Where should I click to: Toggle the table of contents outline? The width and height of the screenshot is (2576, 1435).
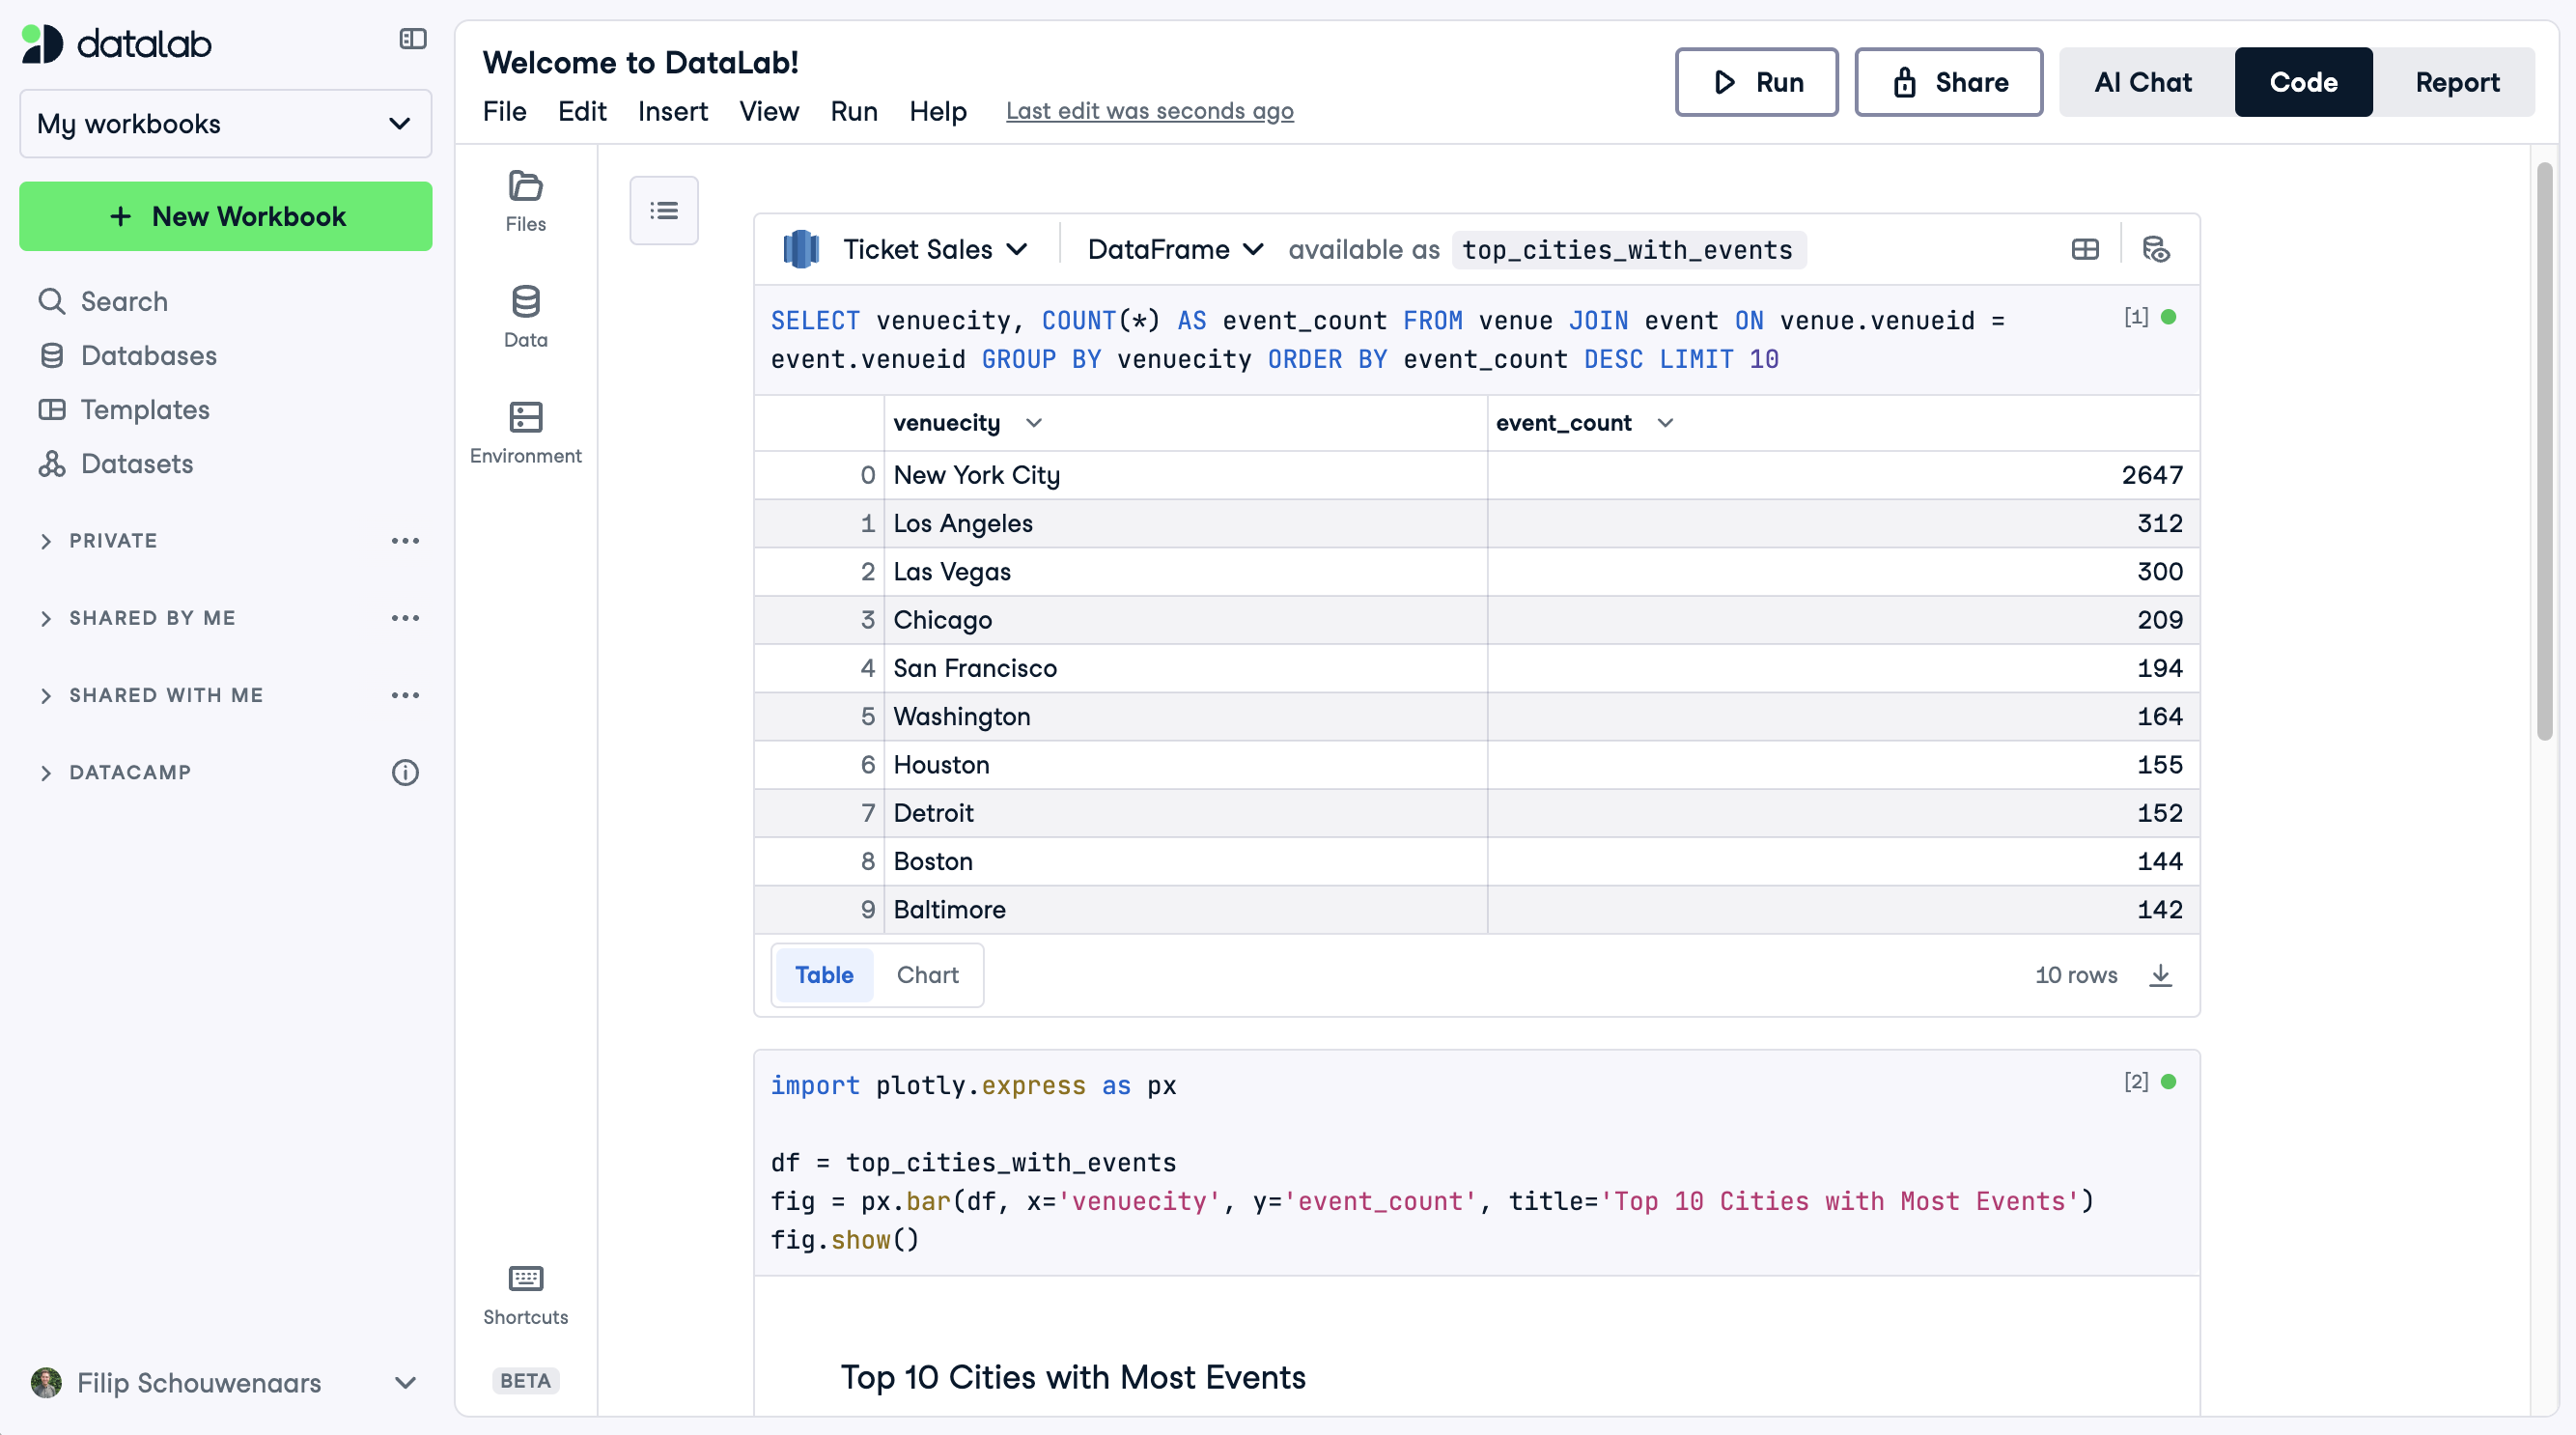[x=663, y=210]
